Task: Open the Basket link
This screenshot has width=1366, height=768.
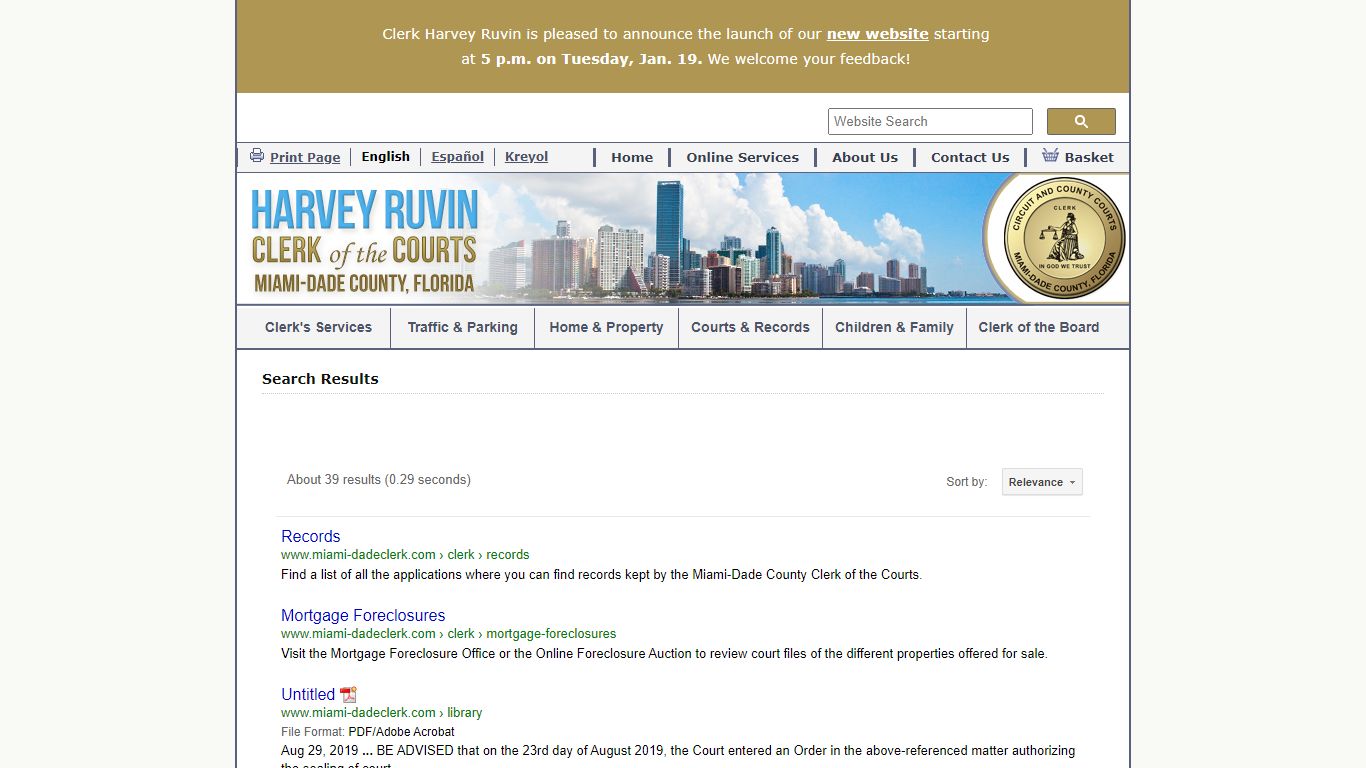Action: 1089,157
